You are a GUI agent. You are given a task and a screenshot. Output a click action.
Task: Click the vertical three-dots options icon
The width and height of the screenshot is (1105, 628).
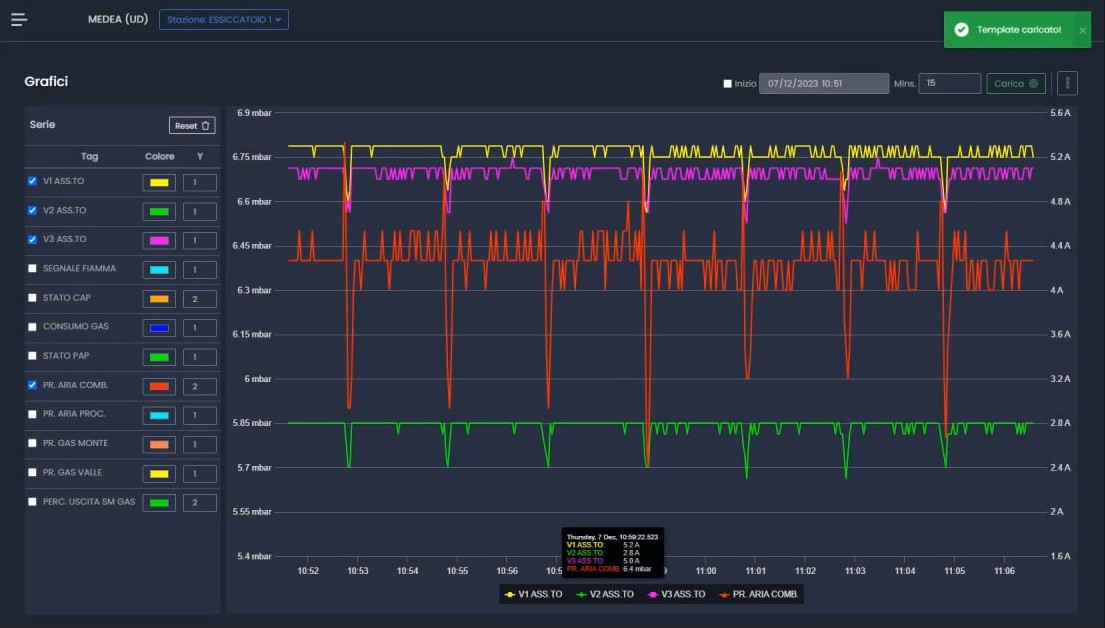pos(1067,83)
